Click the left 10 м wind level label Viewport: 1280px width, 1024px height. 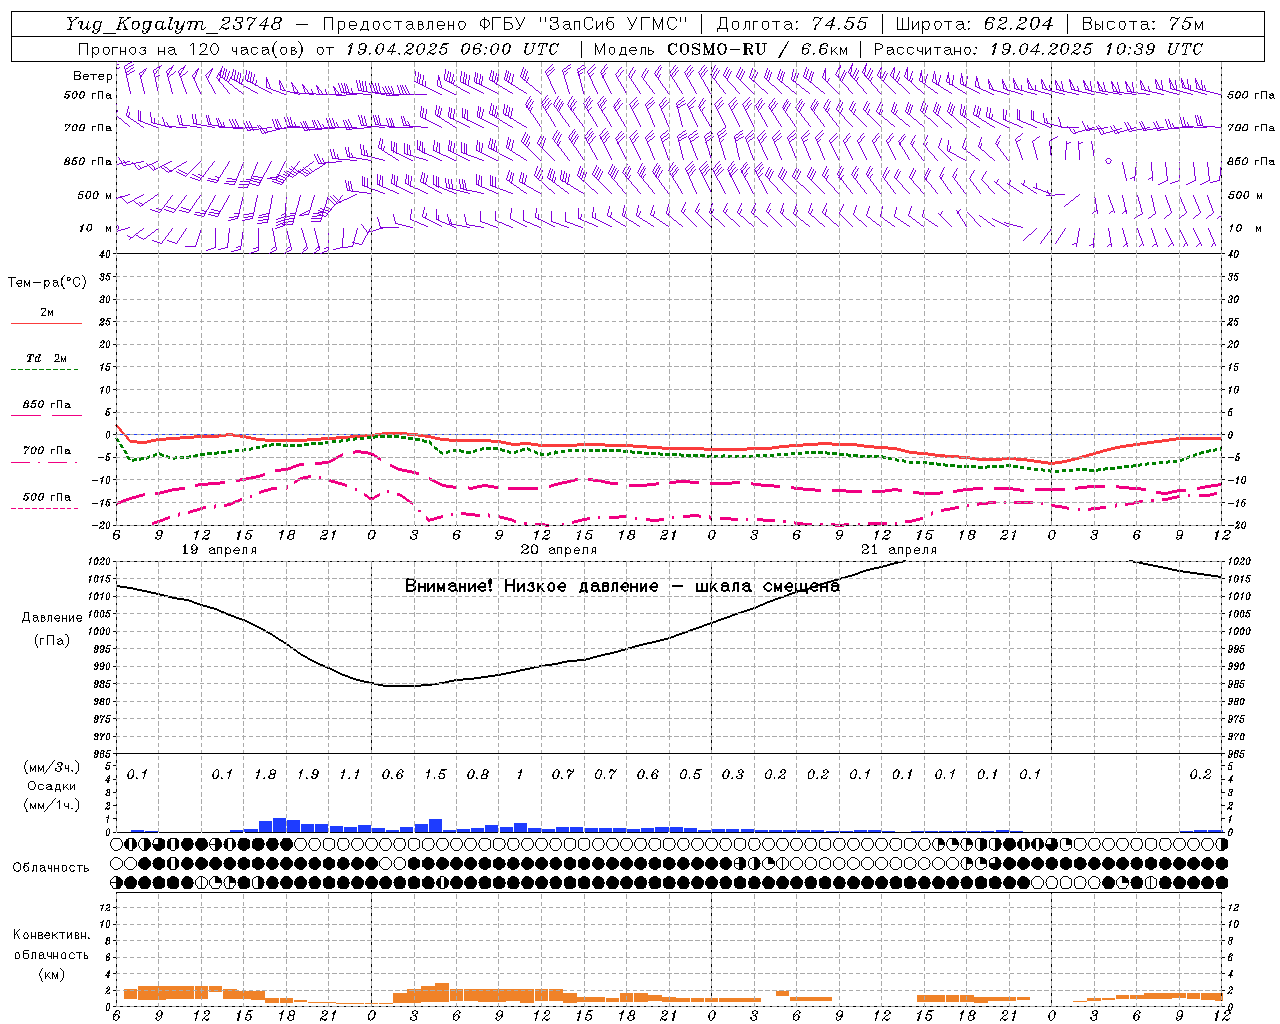tap(97, 228)
